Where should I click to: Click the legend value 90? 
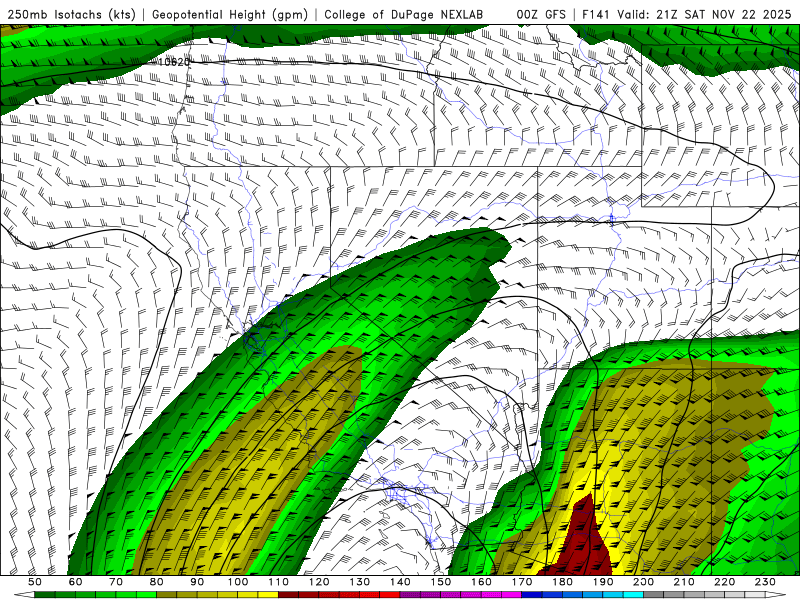(x=197, y=582)
